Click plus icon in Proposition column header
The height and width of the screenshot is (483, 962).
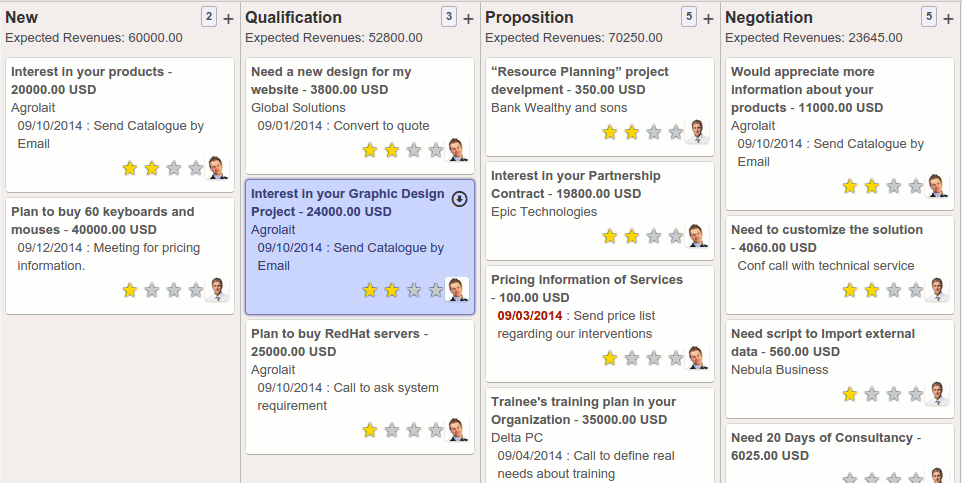pos(708,18)
